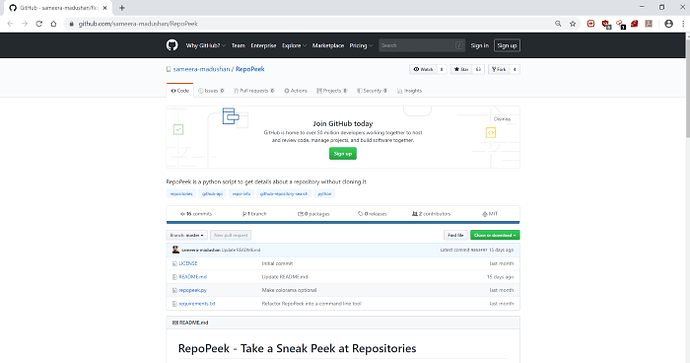Click the LICENSE file icon
Viewport: 690px width, 363px height.
click(x=174, y=264)
